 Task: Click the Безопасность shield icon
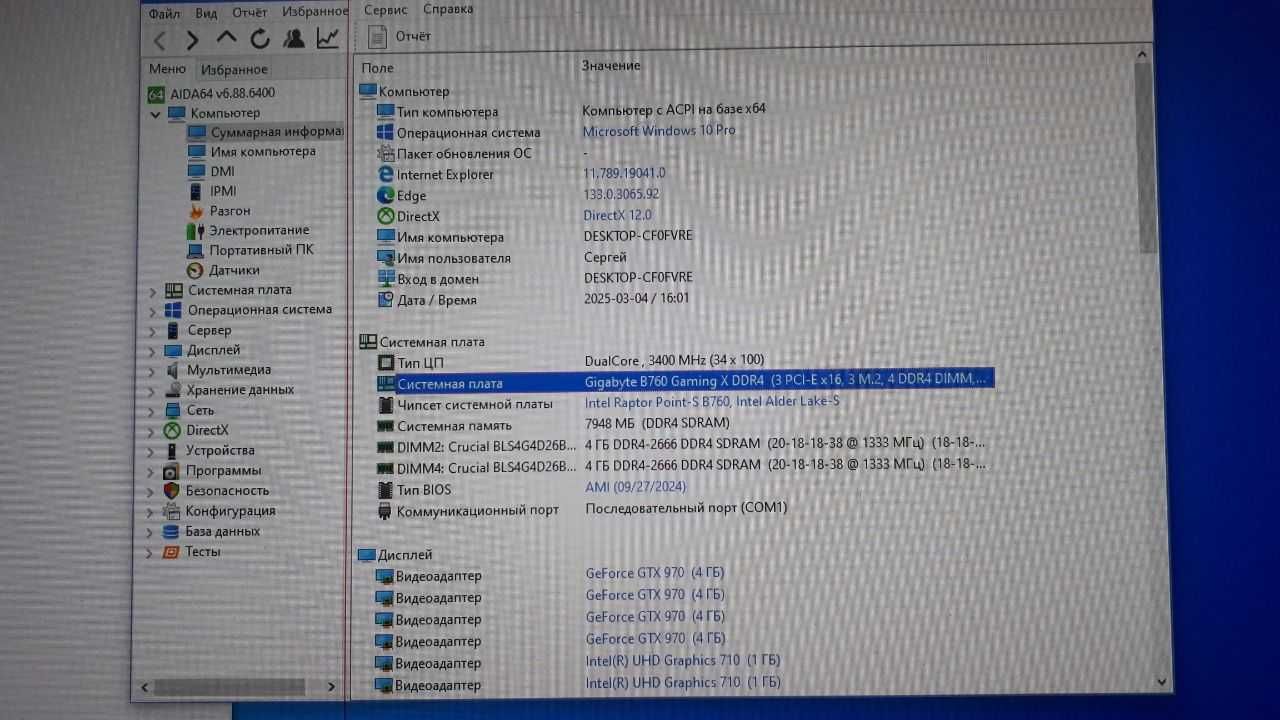click(171, 491)
